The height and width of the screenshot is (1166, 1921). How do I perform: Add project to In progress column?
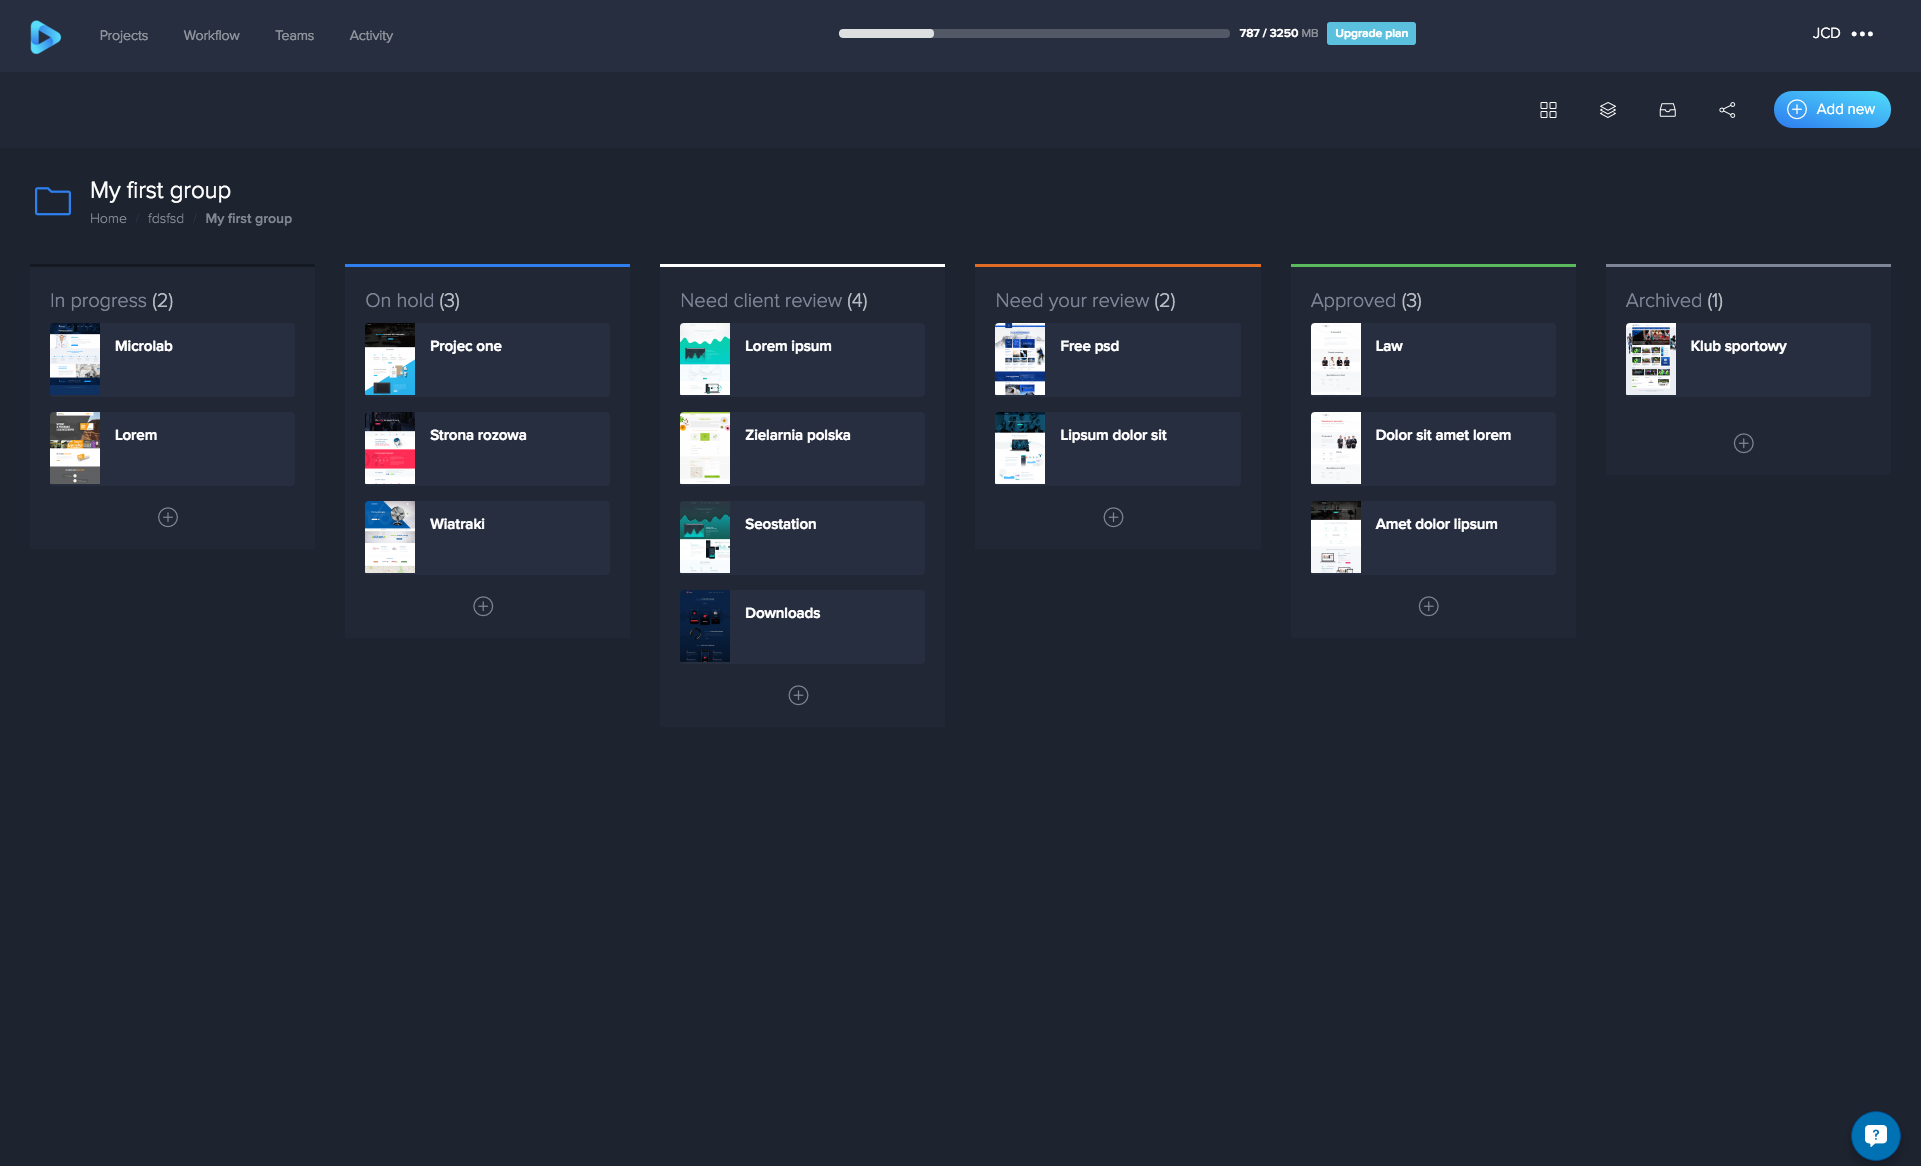pyautogui.click(x=168, y=517)
